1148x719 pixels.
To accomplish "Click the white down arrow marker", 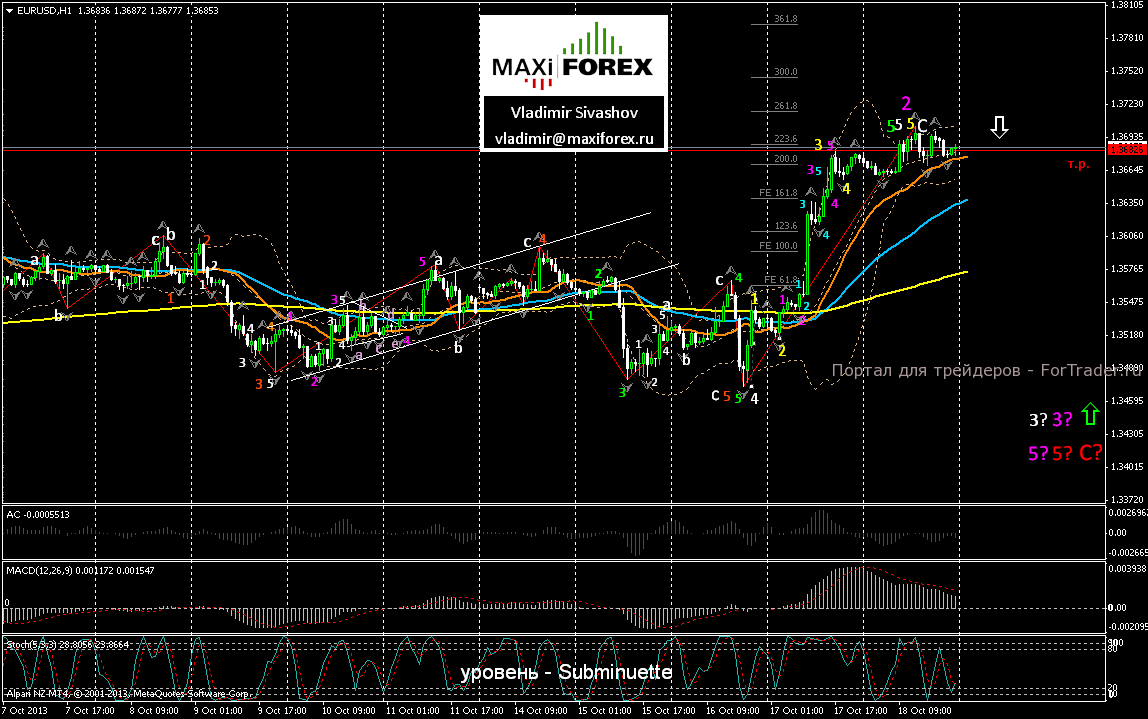I will click(999, 127).
